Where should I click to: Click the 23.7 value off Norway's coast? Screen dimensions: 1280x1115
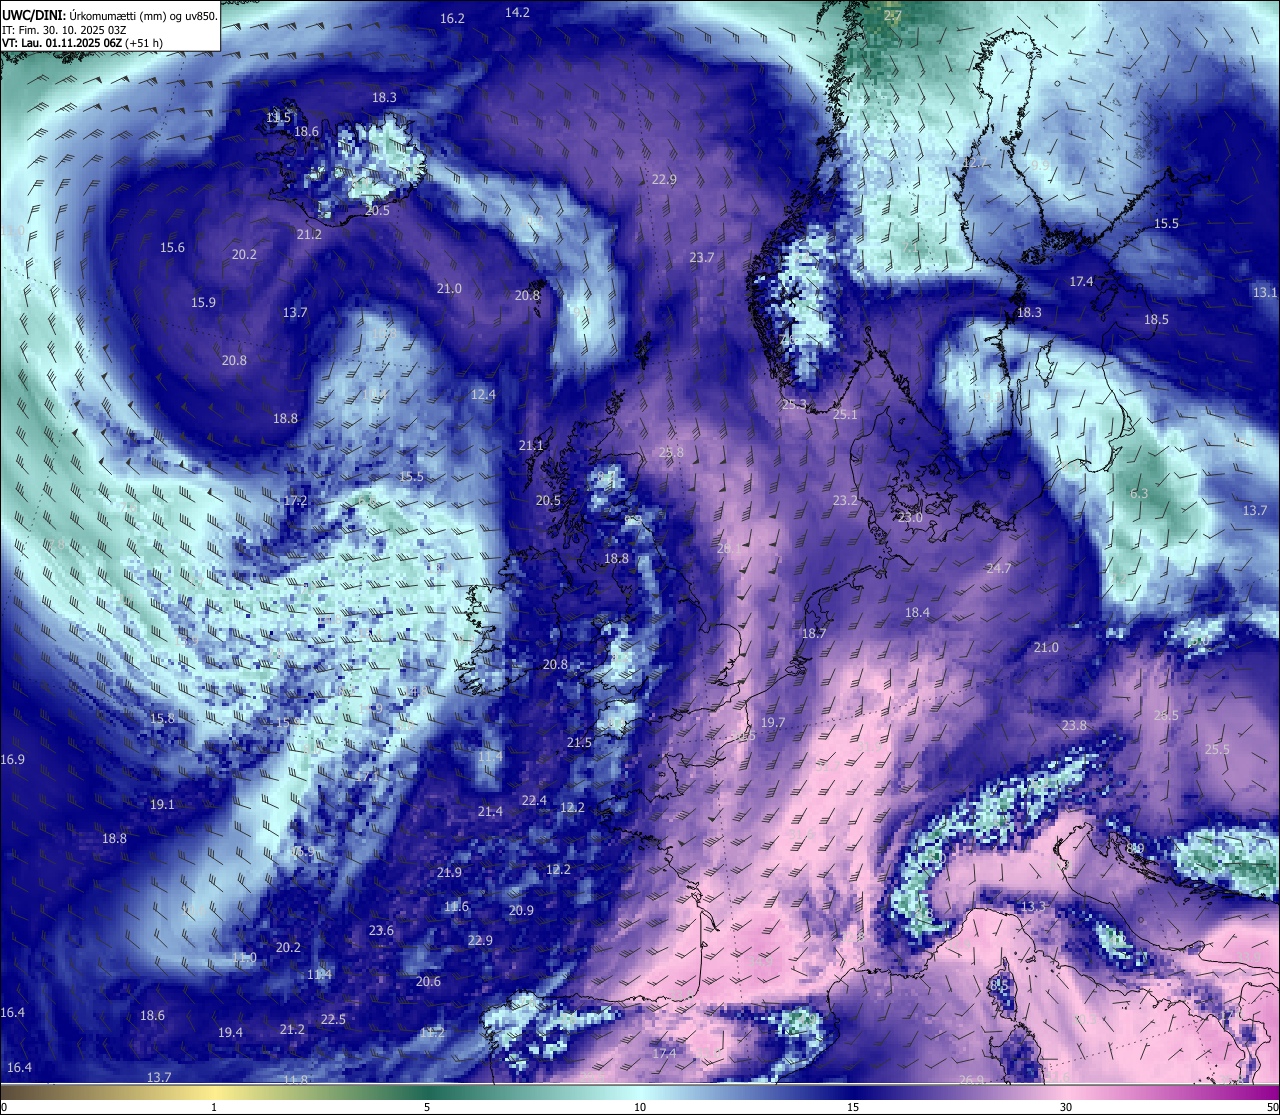702,257
